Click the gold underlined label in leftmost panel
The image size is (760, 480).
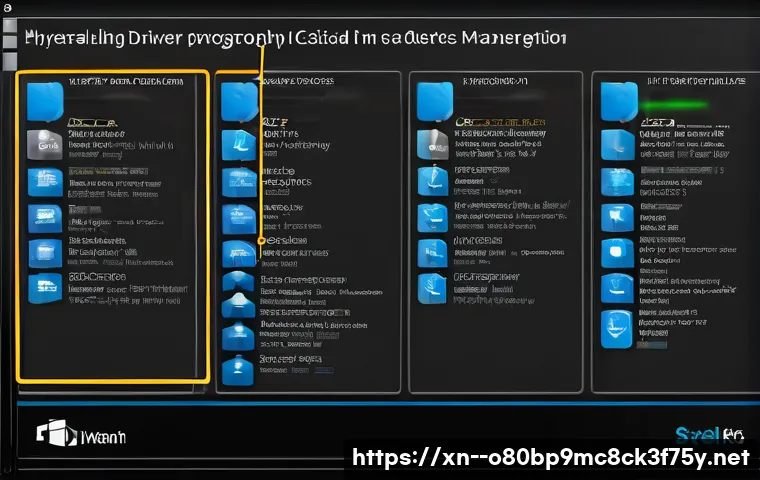pos(92,122)
